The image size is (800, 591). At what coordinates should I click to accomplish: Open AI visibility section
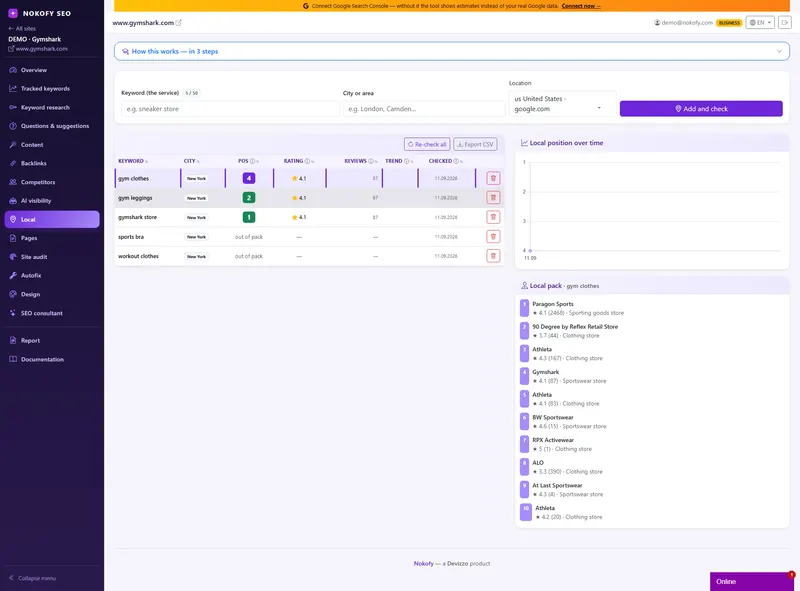(52, 201)
